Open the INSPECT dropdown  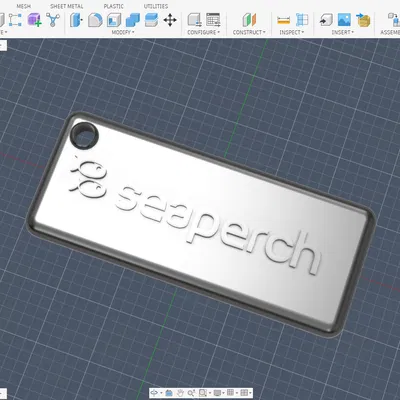[x=292, y=32]
